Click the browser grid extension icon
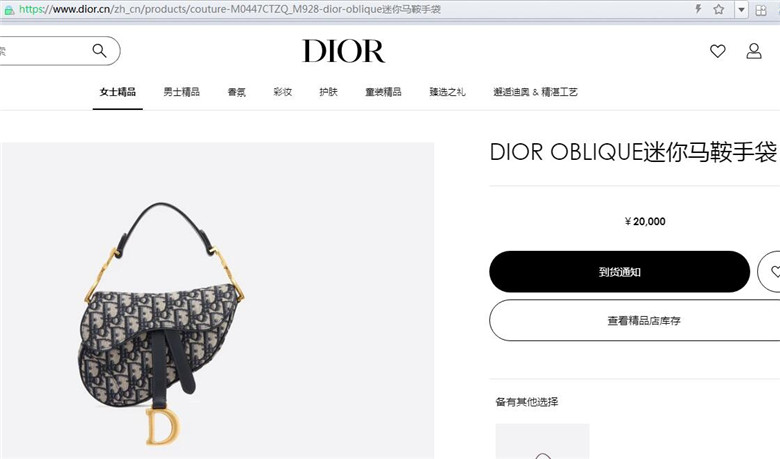Viewport: 780px width, 459px height. (x=761, y=10)
